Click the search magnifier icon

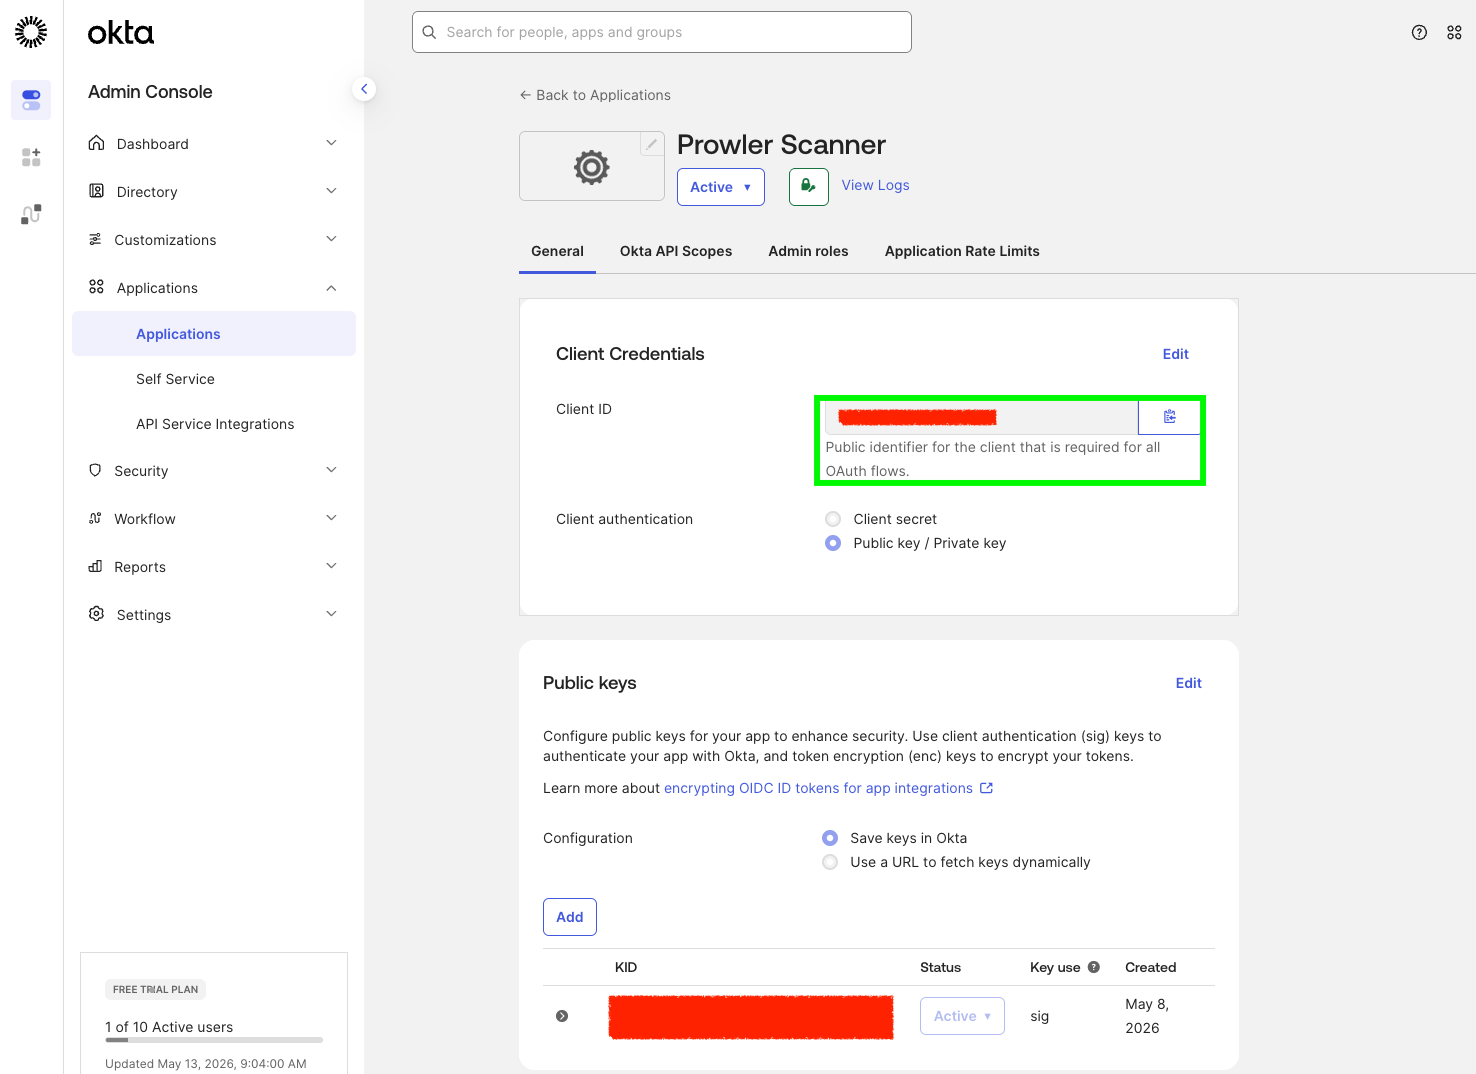(x=429, y=32)
